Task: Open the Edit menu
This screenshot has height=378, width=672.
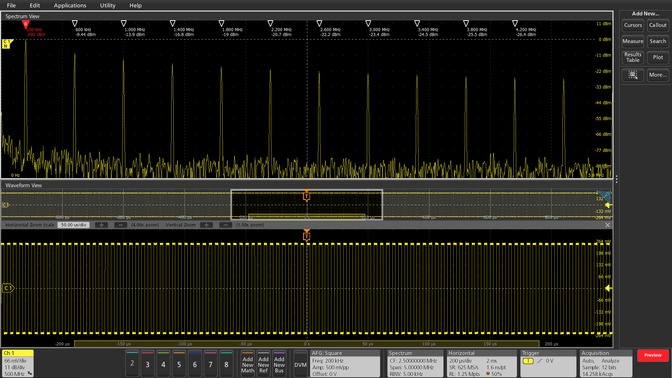Action: pyautogui.click(x=35, y=5)
